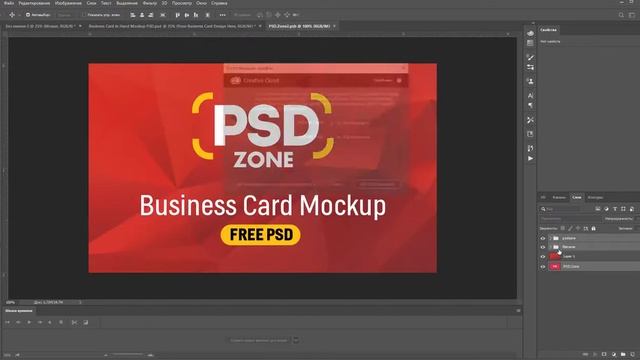Viewport: 640px width, 360px height.
Task: Open the status bar document info arrow
Action: (x=80, y=302)
